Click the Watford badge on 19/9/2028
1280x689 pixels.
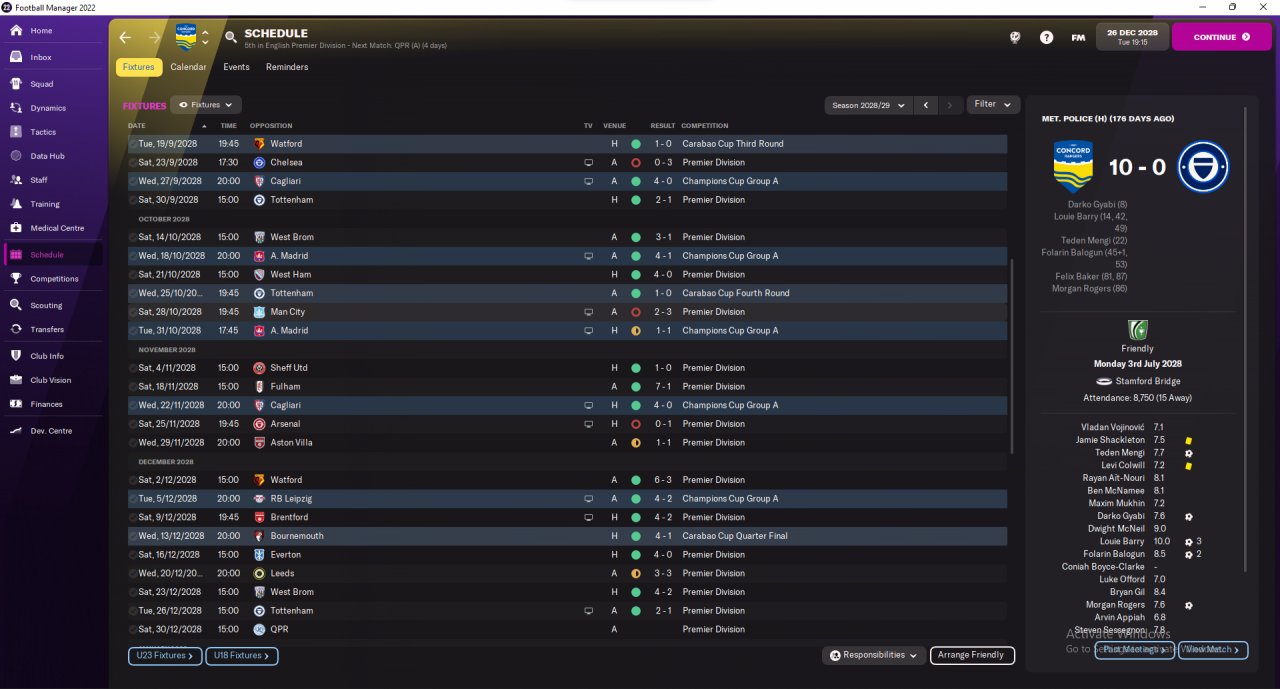[x=259, y=144]
